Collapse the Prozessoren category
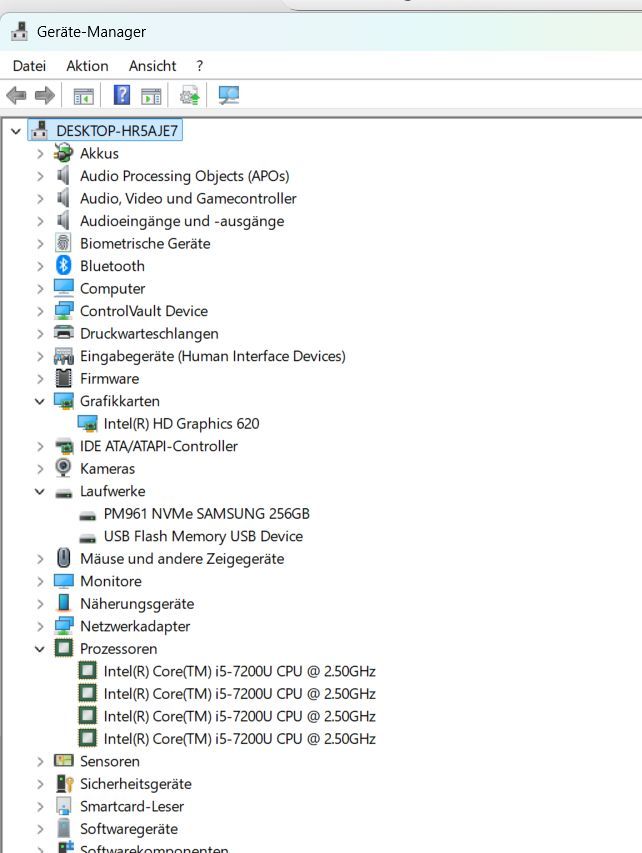 (40, 649)
